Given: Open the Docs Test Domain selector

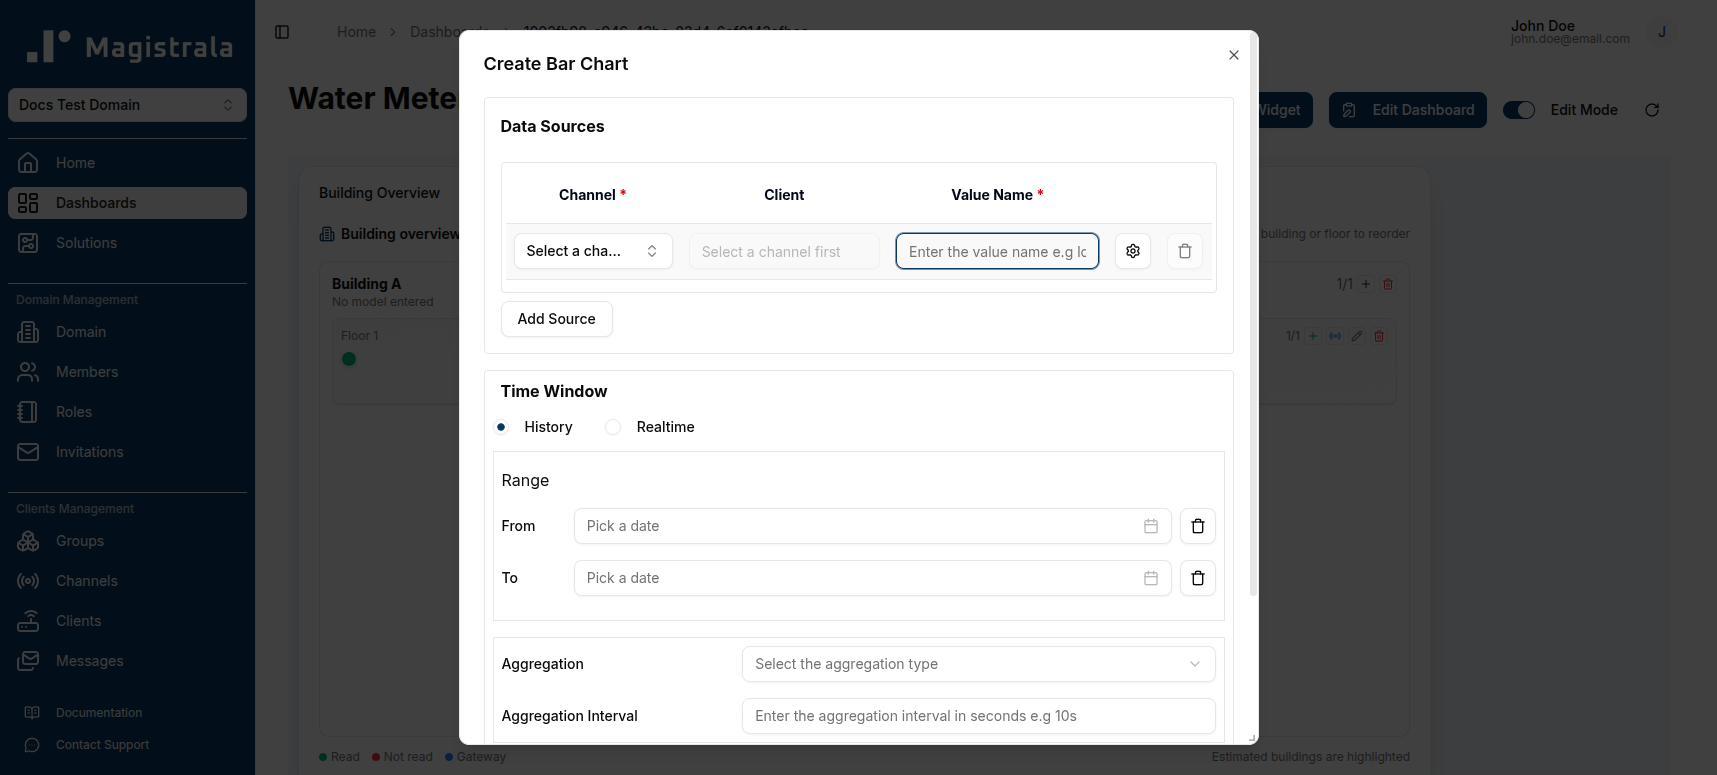Looking at the screenshot, I should click(127, 105).
